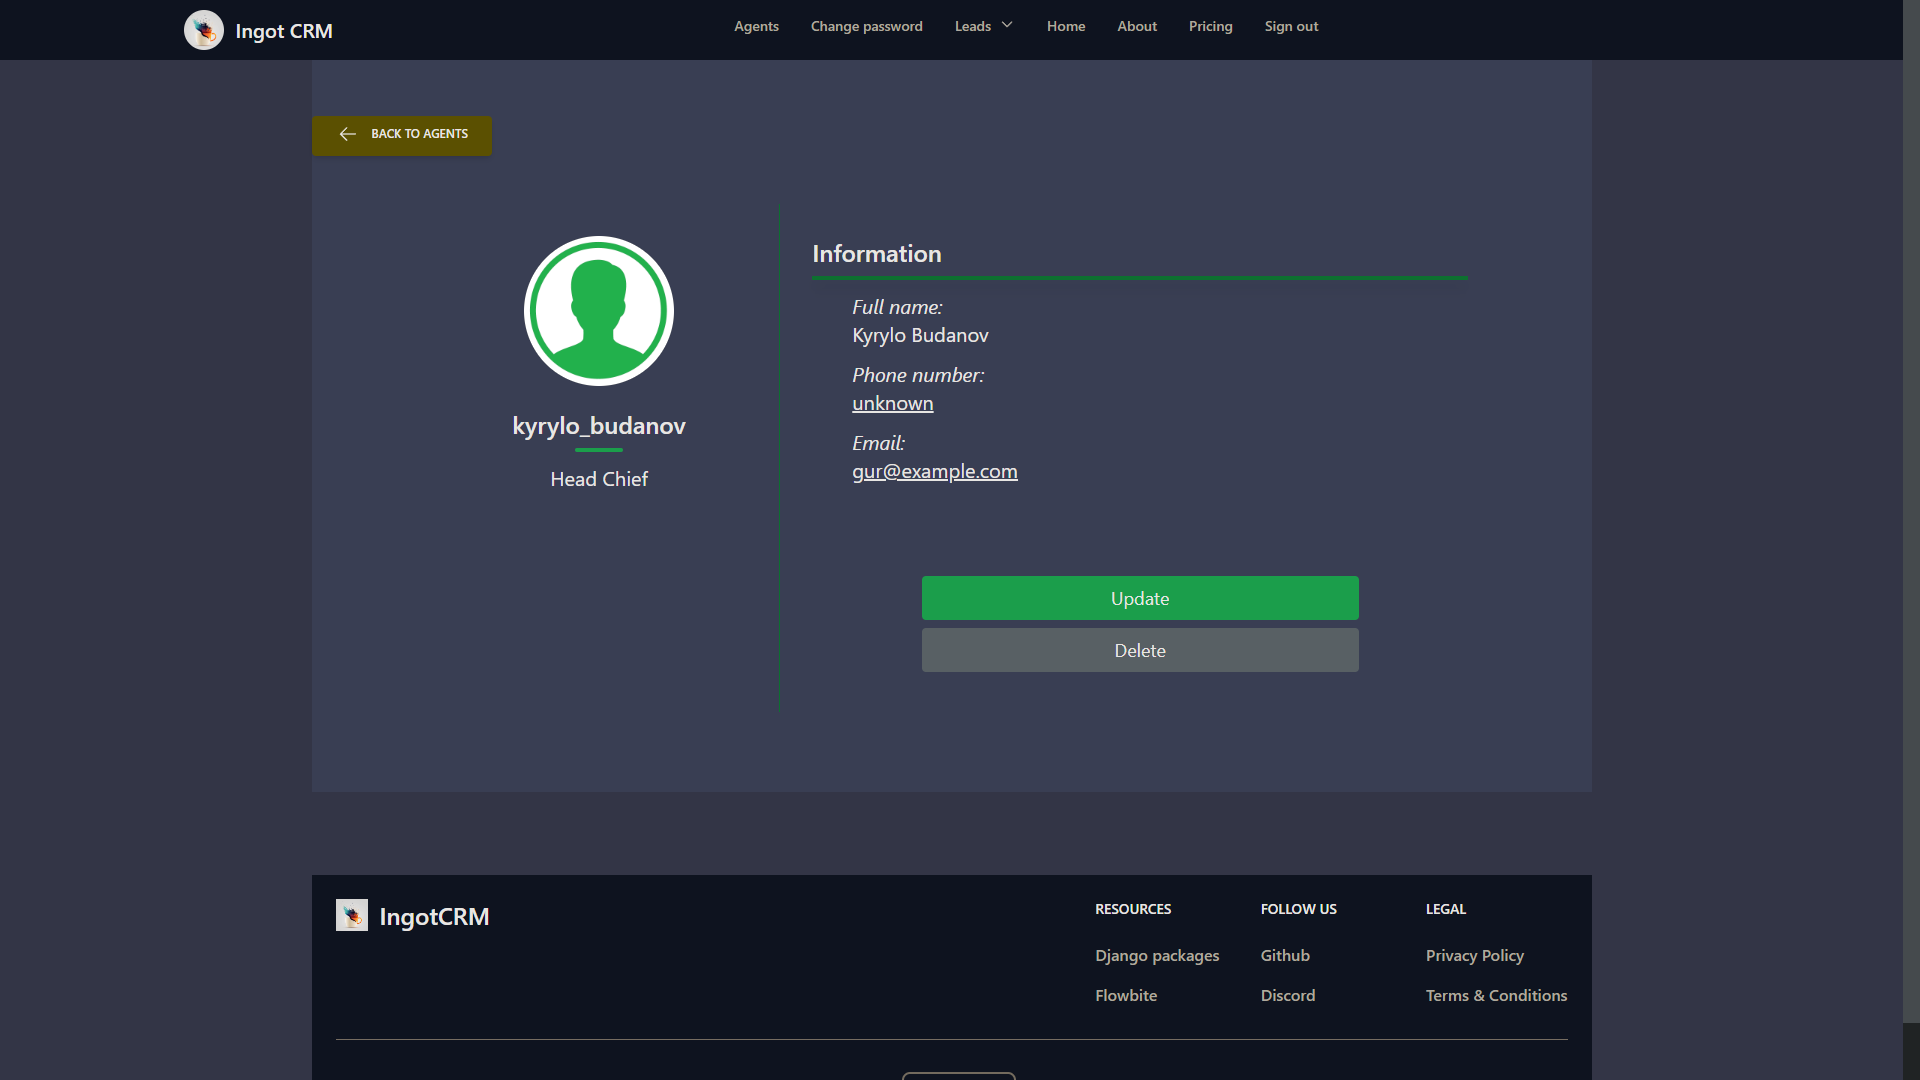Open the Github follow link
Viewport: 1920px width, 1080px height.
click(x=1285, y=955)
